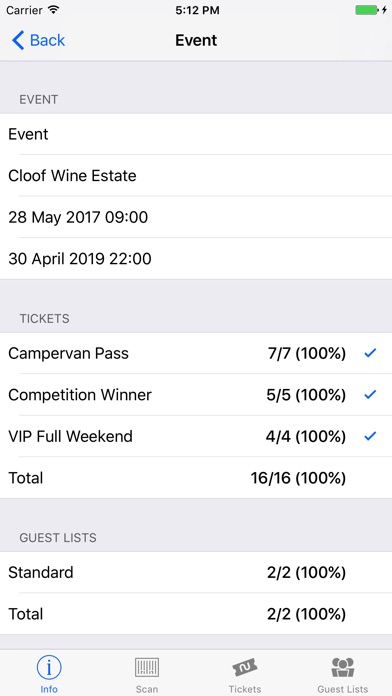392x696 pixels.
Task: Tap the 30 April 2019 22:00 end date
Action: pos(80,259)
